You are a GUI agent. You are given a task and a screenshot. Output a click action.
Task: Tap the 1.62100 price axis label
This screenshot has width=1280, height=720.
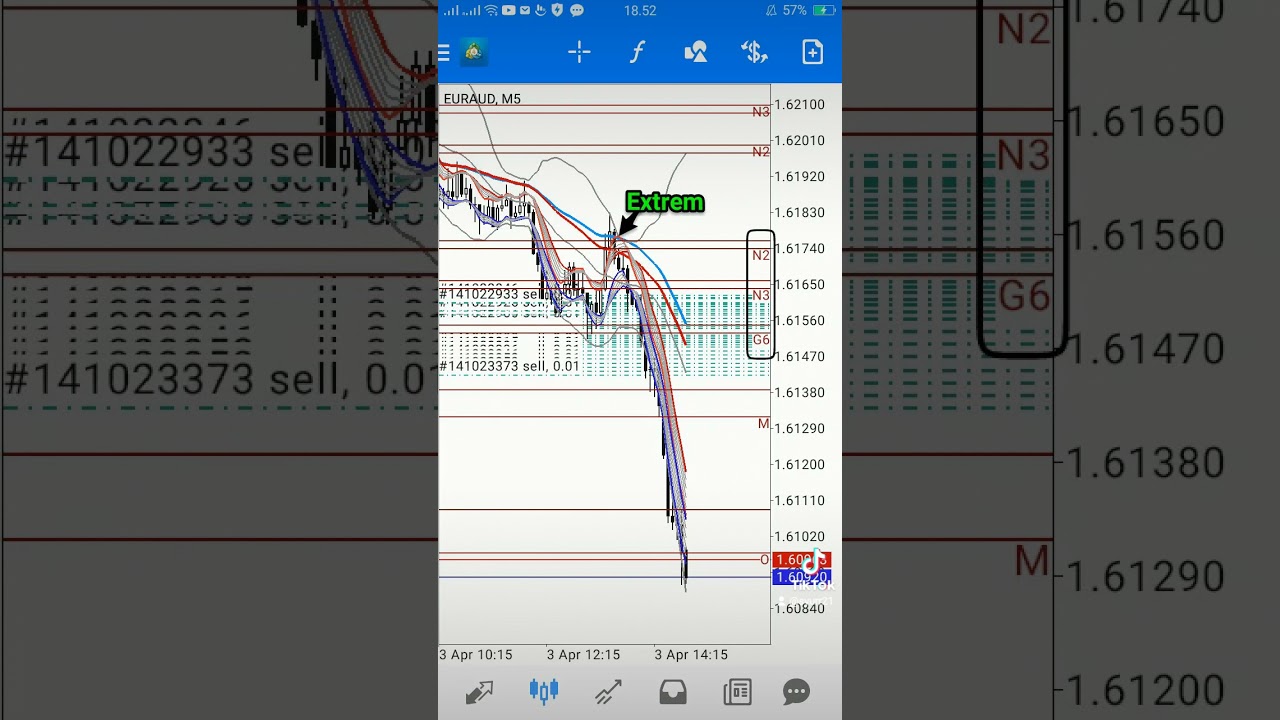[800, 104]
